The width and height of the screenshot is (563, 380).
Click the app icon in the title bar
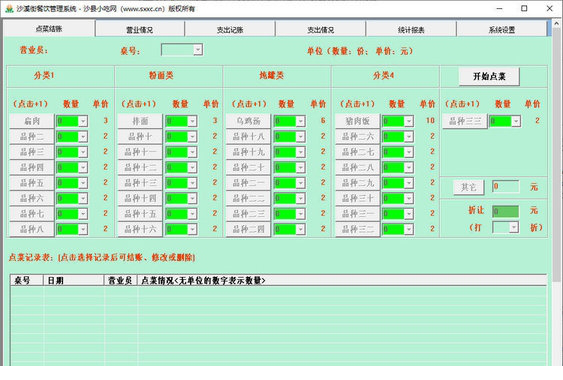9,8
